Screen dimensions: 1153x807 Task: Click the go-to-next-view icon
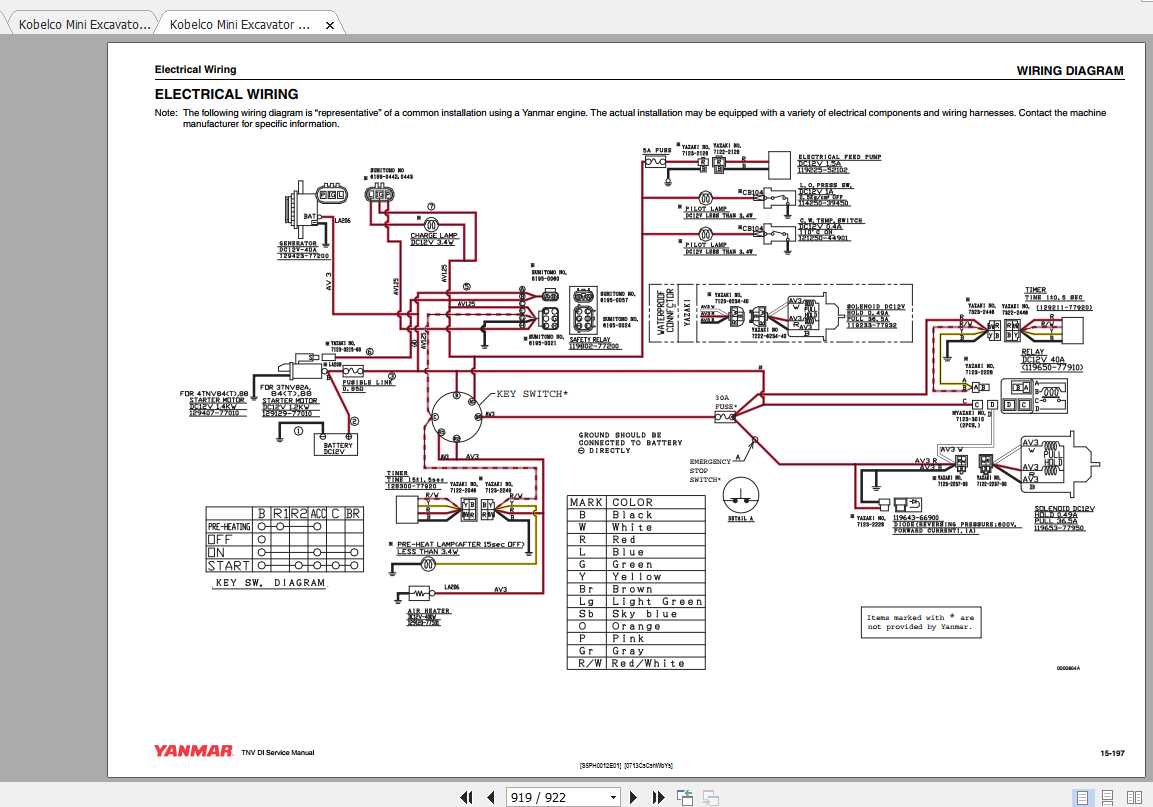pos(710,797)
